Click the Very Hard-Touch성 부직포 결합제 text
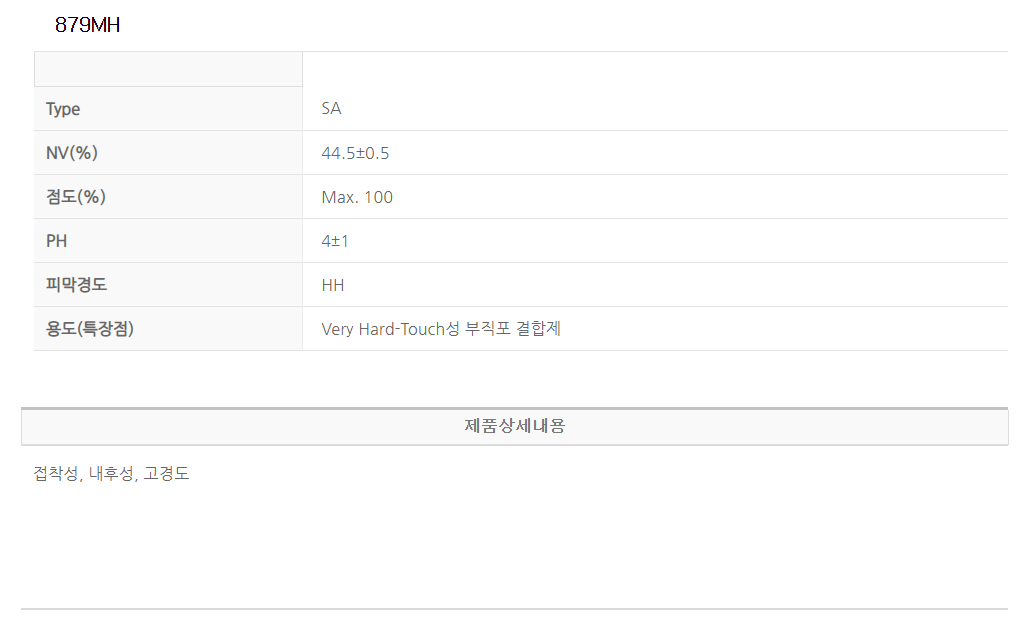1026x633 pixels. [441, 329]
